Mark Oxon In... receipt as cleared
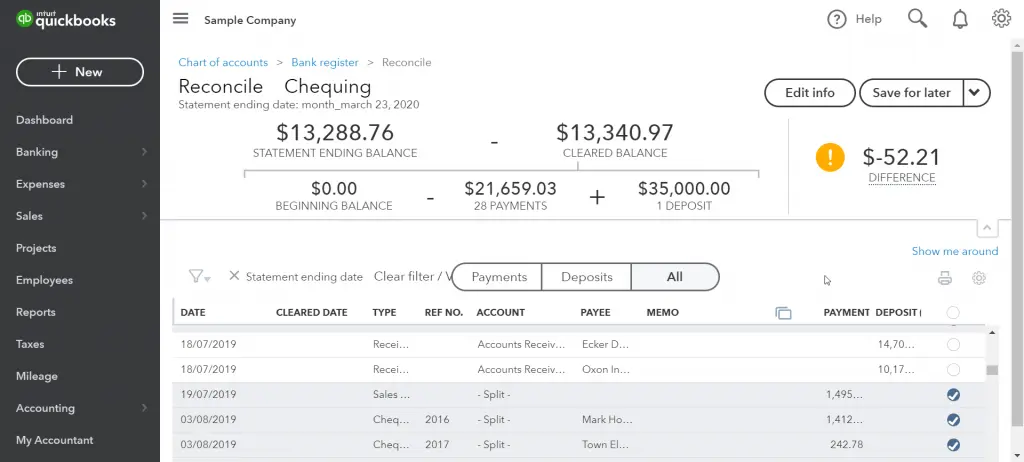The image size is (1024, 462). (x=953, y=370)
